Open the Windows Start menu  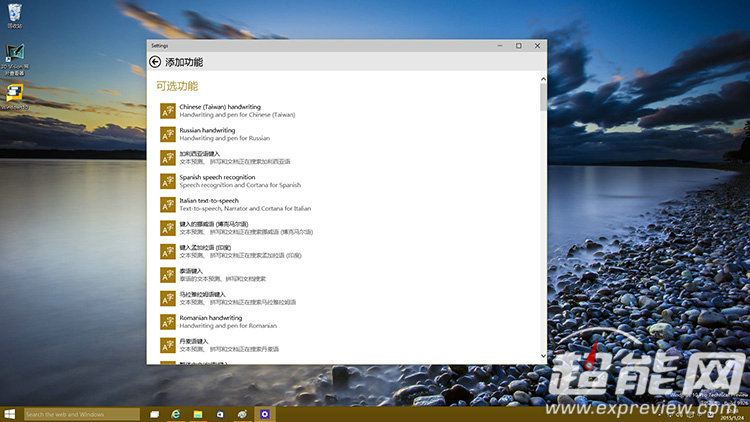(x=10, y=414)
